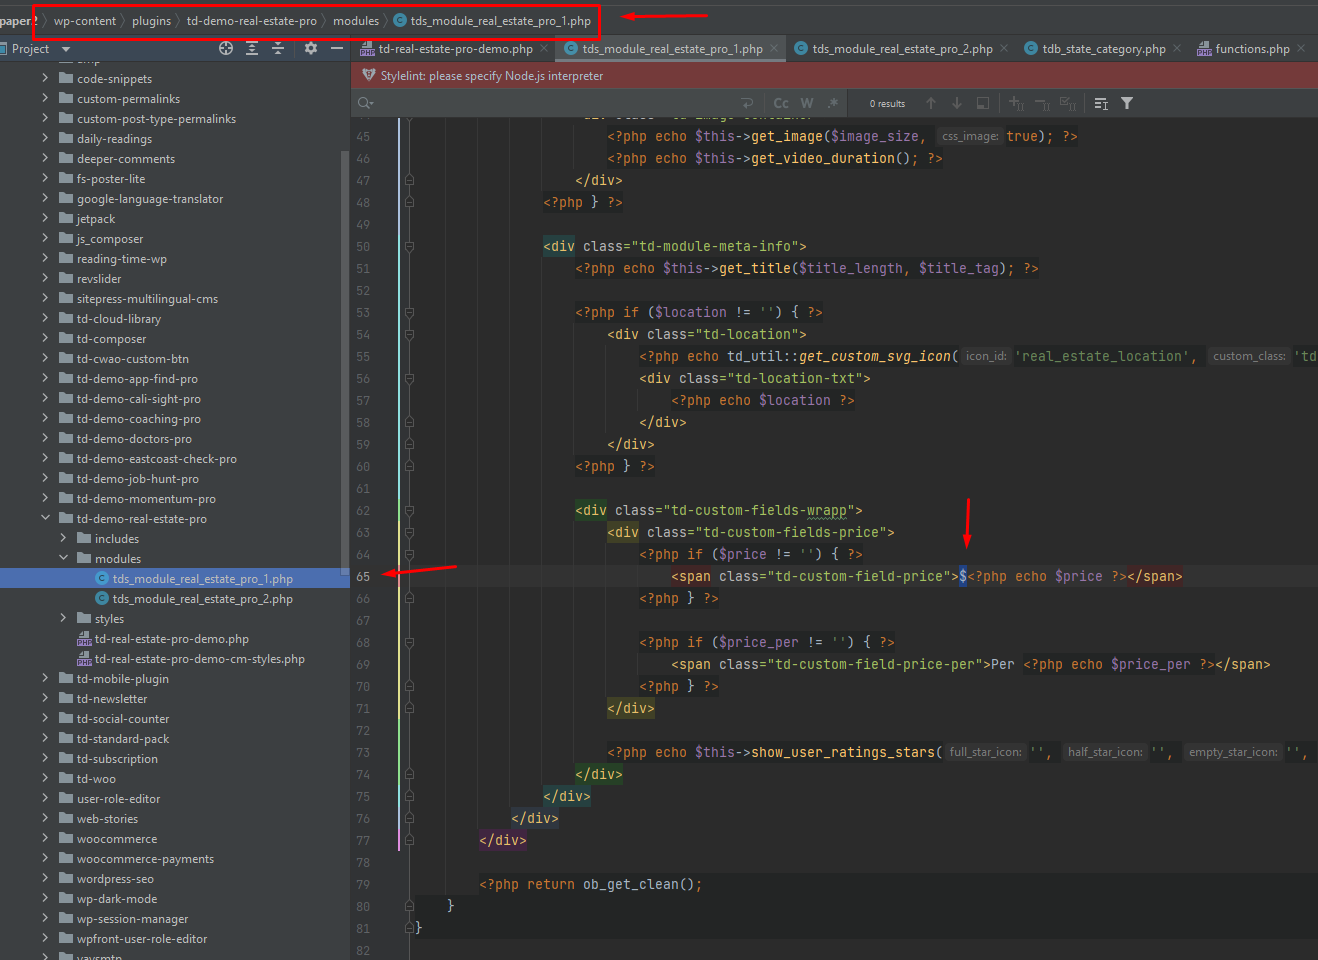Image resolution: width=1318 pixels, height=960 pixels.
Task: Click wp-content in breadcrumb path
Action: [x=85, y=21]
